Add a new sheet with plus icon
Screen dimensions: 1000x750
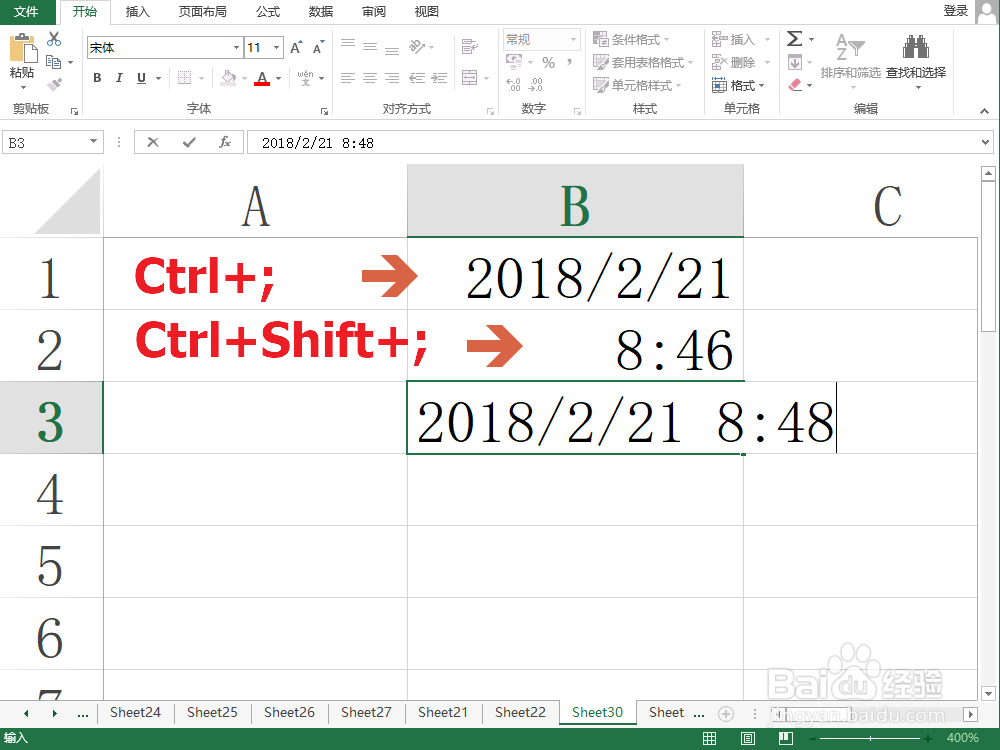point(726,714)
